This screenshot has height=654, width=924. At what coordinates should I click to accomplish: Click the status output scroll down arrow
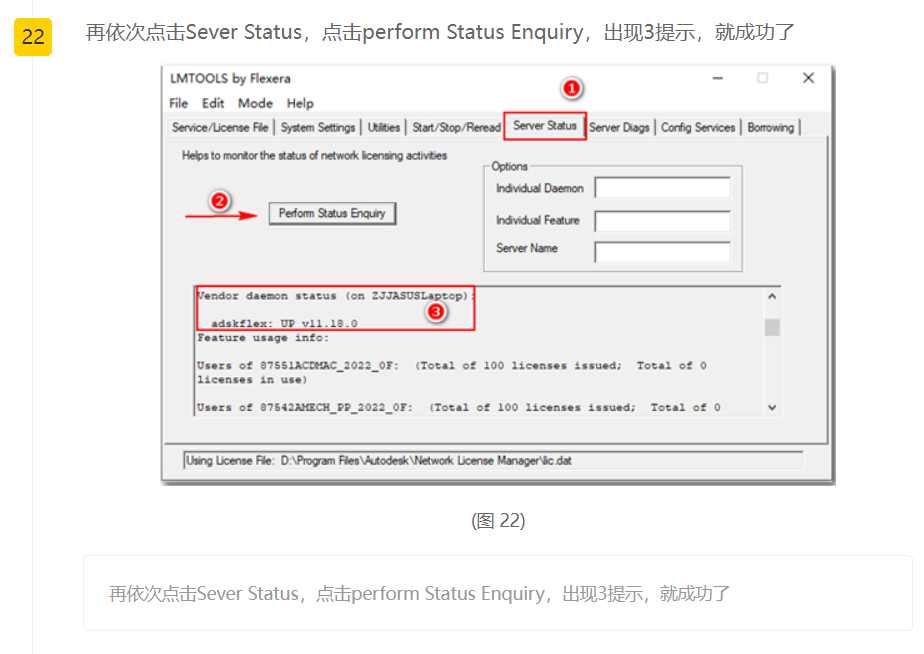[x=772, y=407]
